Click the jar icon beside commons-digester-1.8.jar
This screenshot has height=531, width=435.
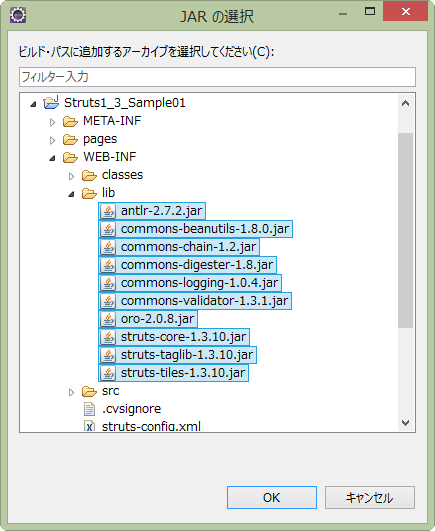pos(108,265)
